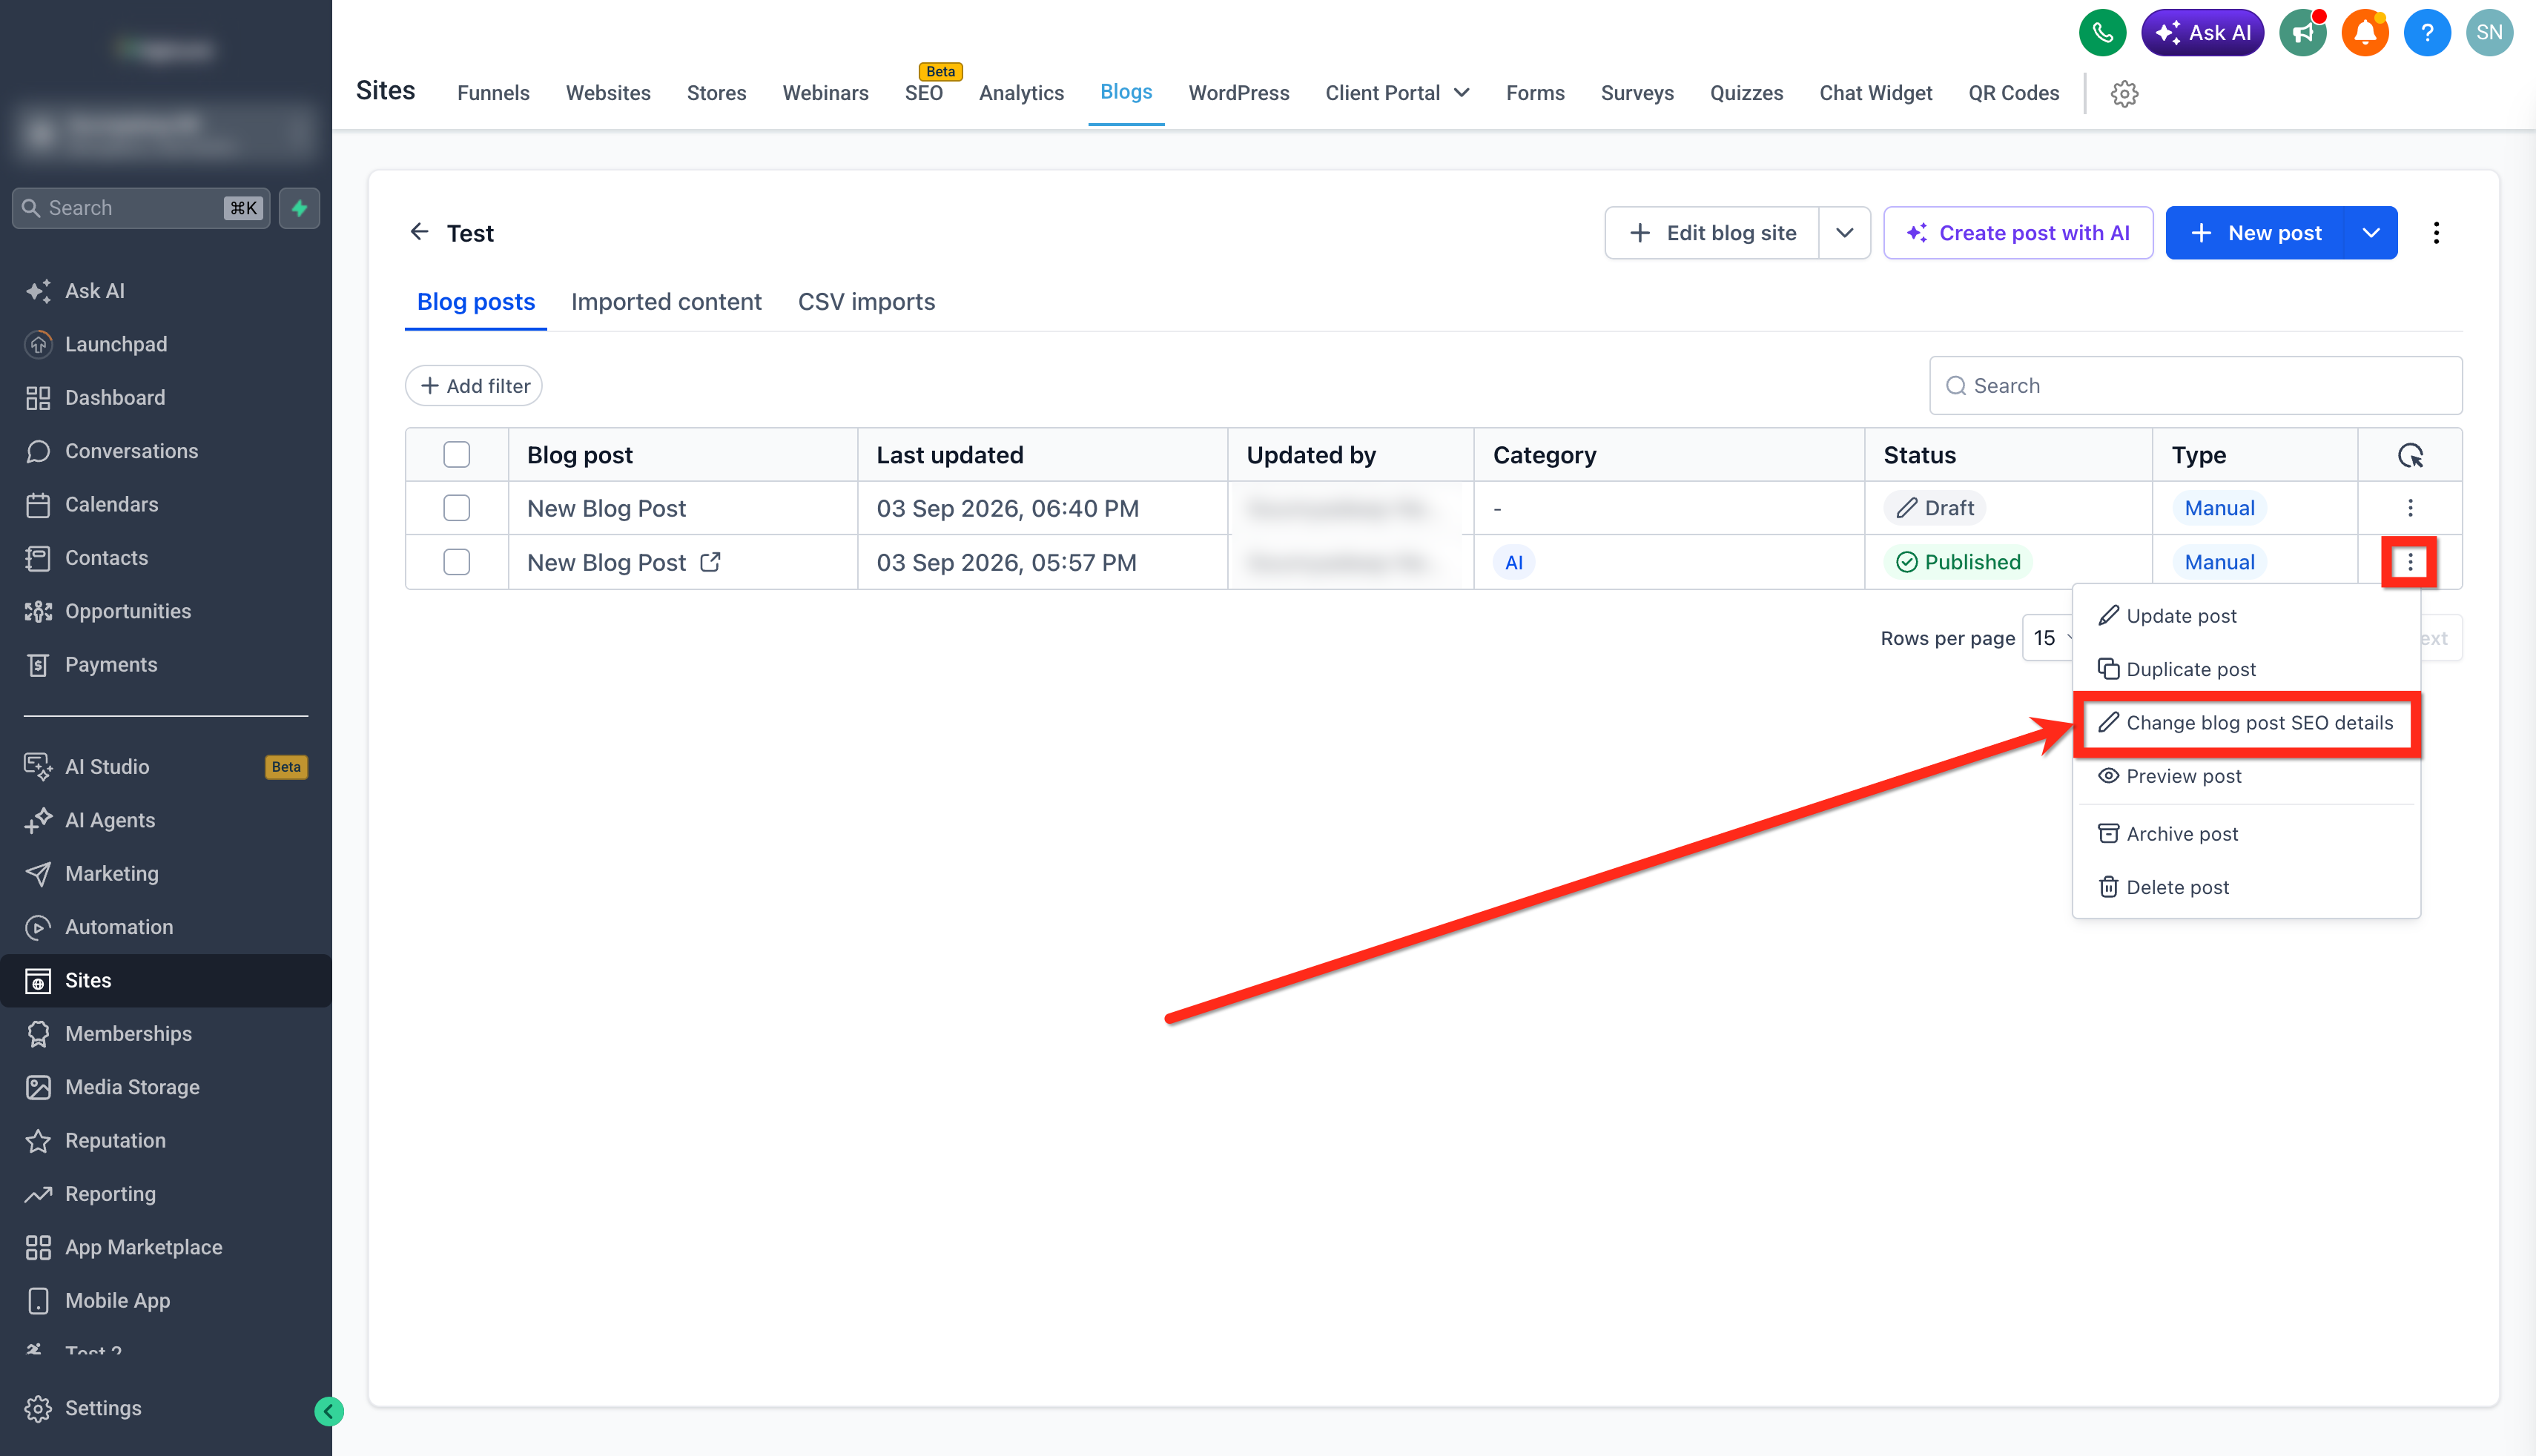
Task: Click the blue help question mark icon
Action: 2427,33
